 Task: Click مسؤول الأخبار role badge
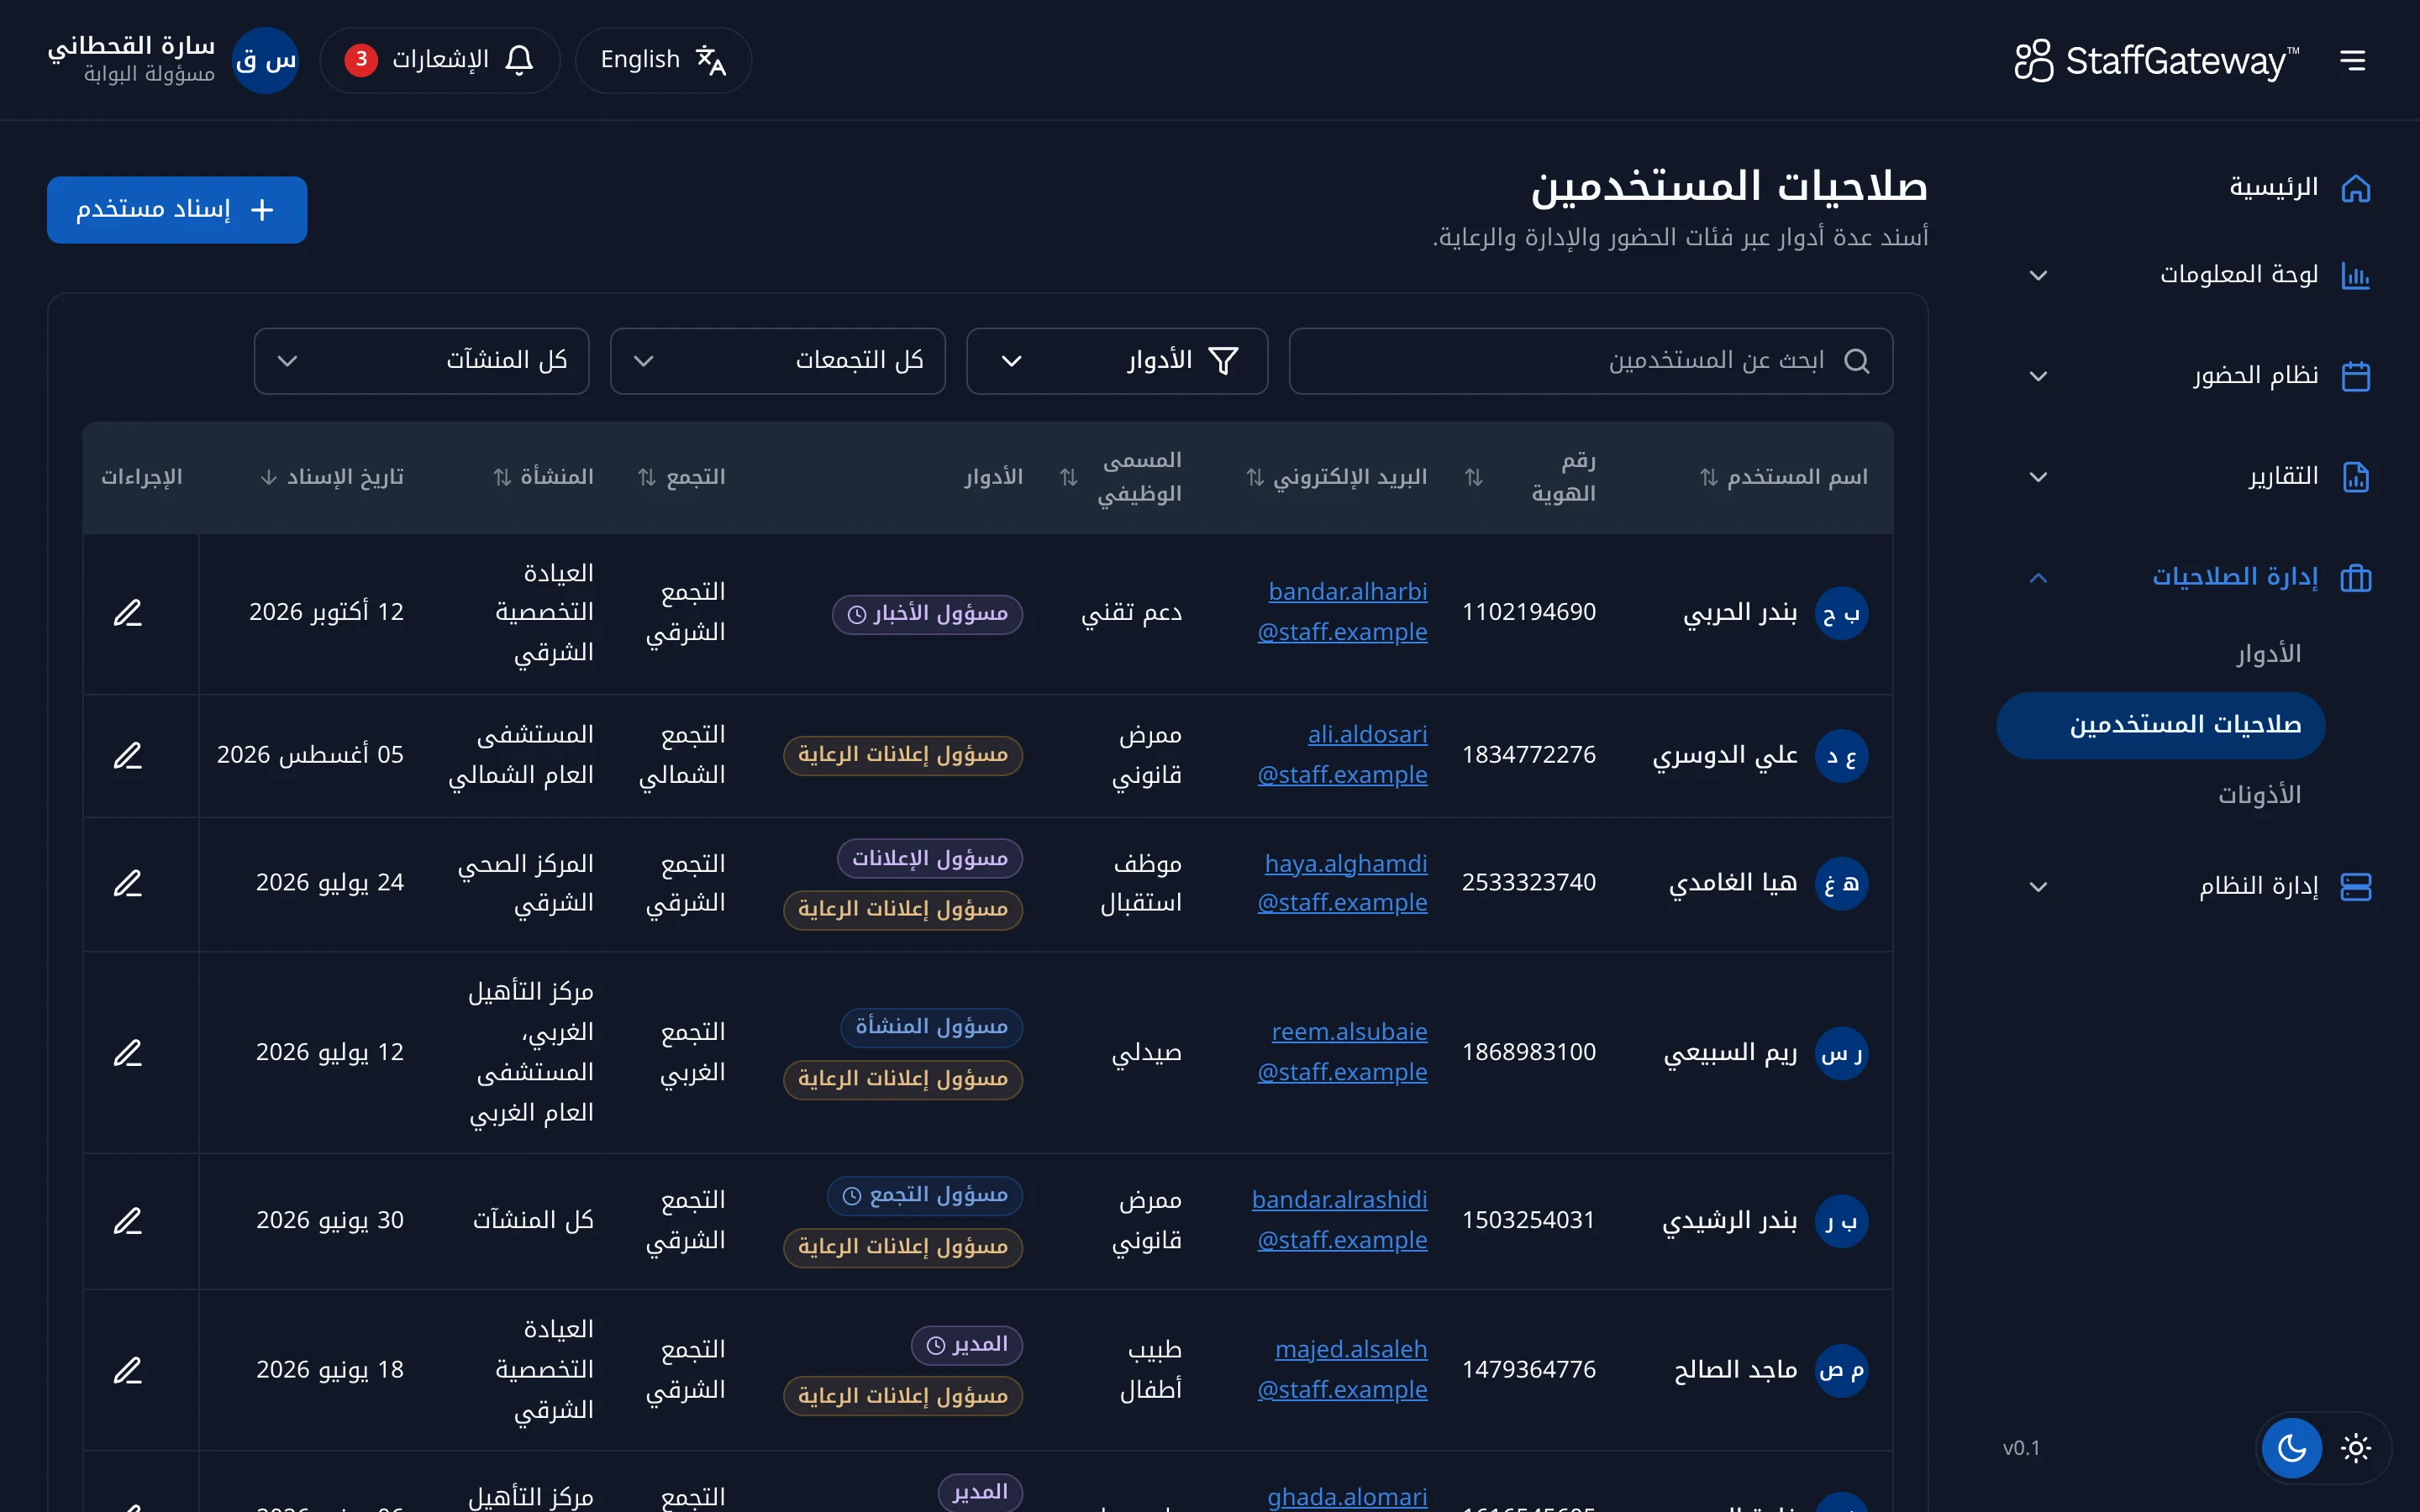pyautogui.click(x=928, y=613)
